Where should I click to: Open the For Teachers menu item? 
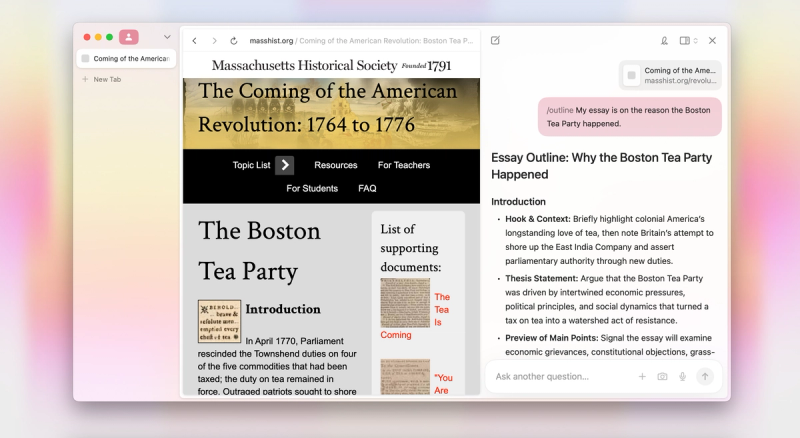coord(404,165)
